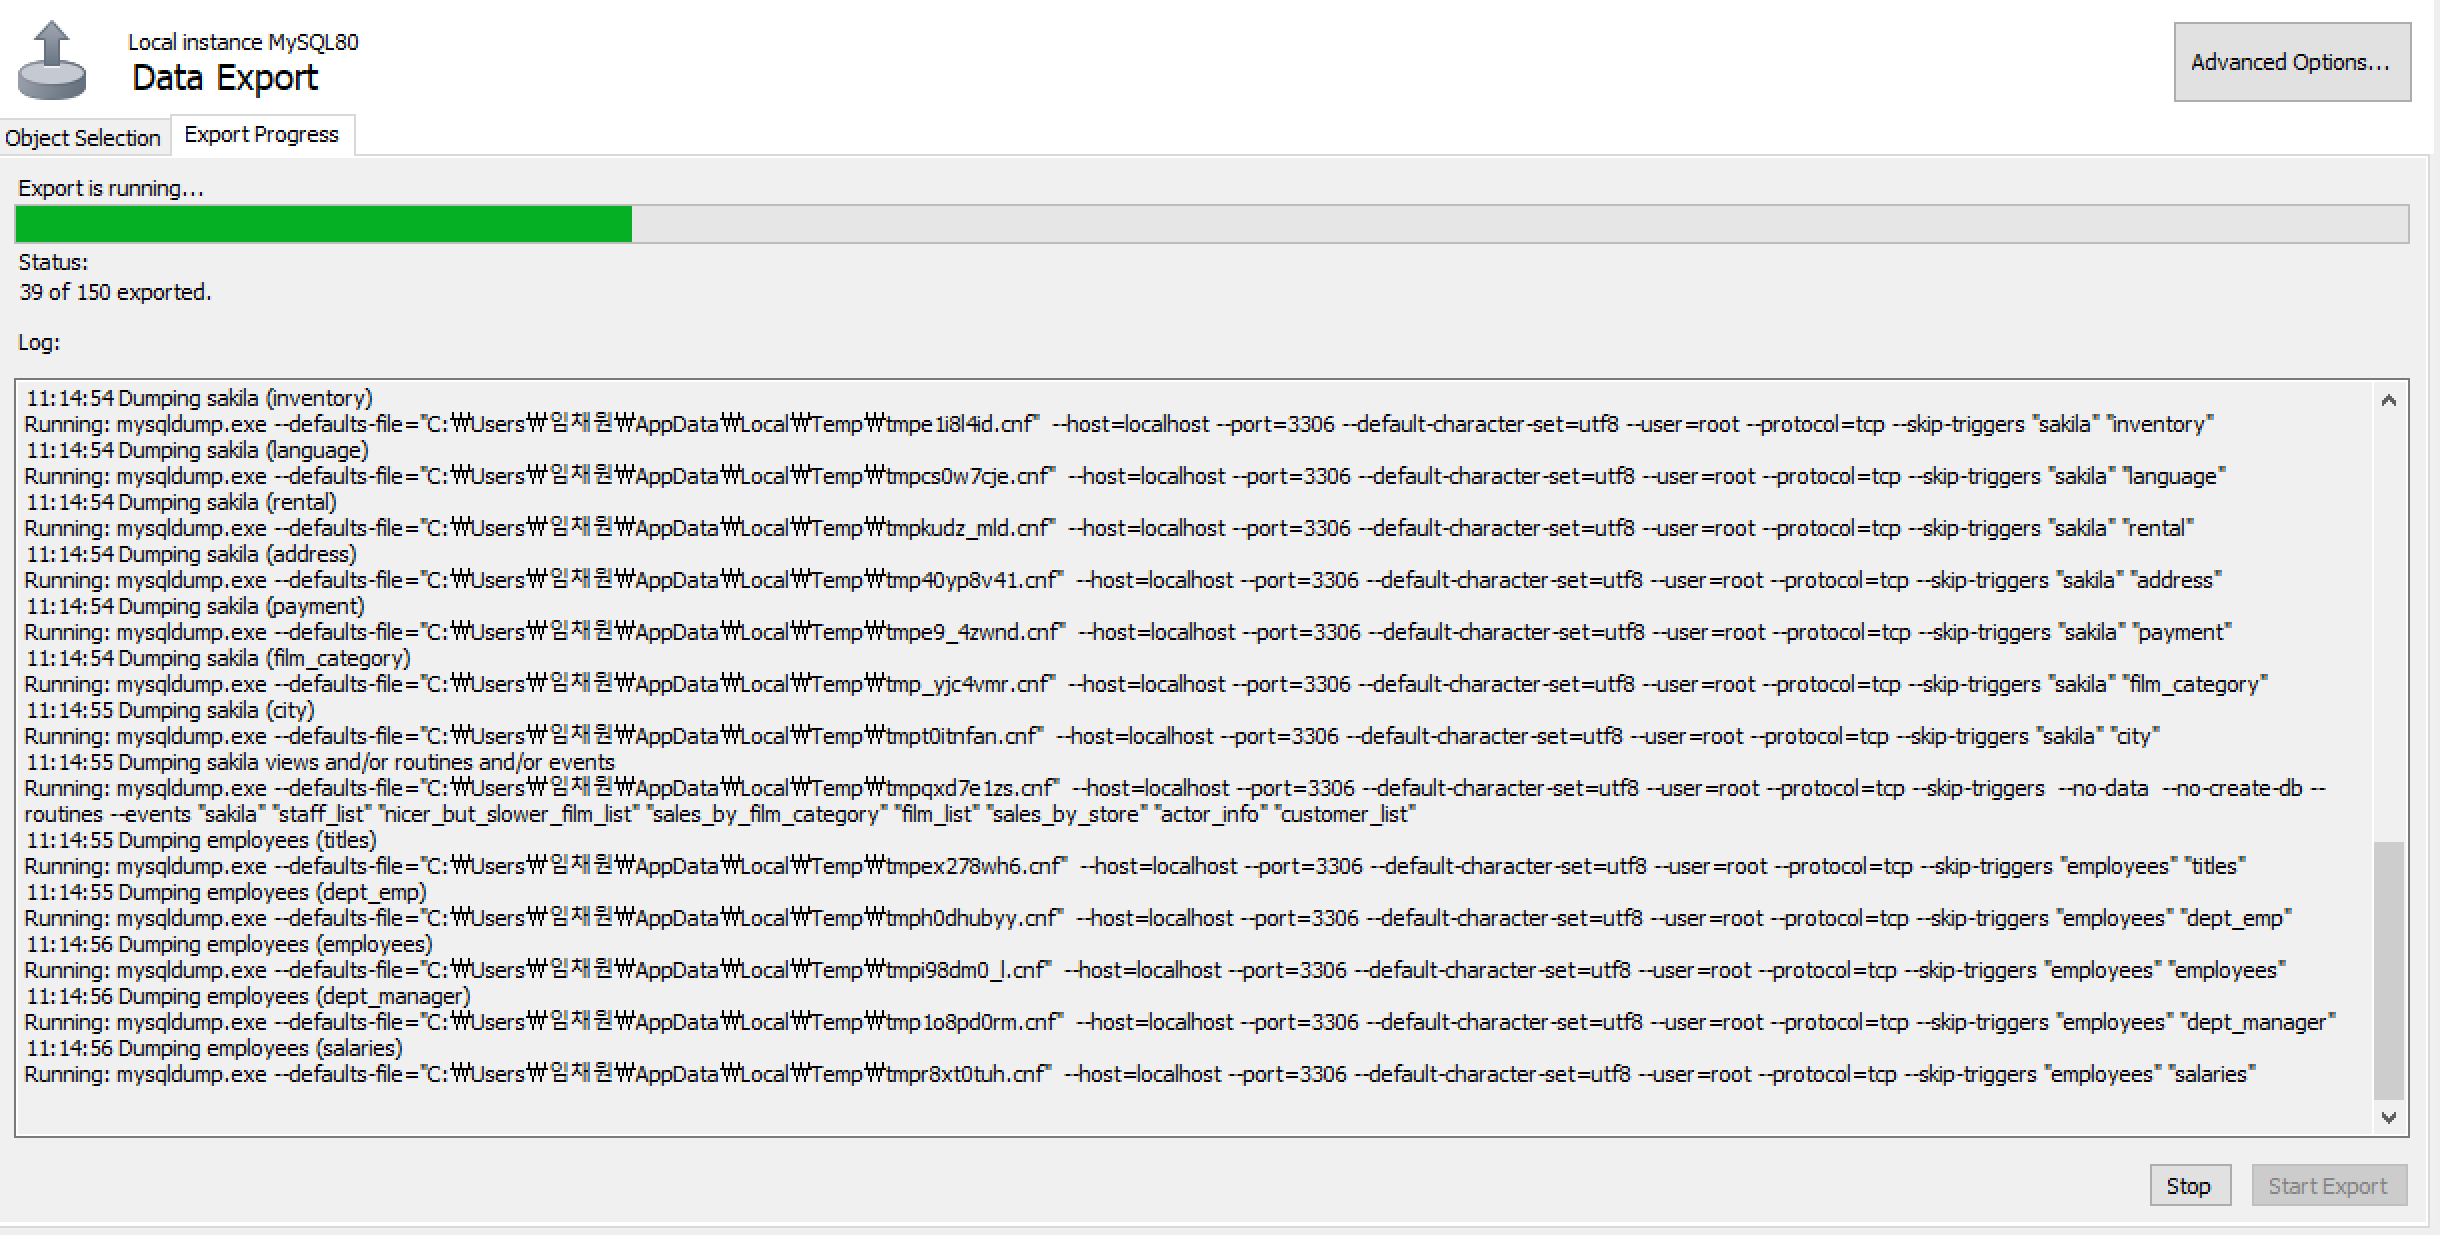Click the log scrollbar down arrow
Screen dimensions: 2440x1235
[x=2389, y=1118]
